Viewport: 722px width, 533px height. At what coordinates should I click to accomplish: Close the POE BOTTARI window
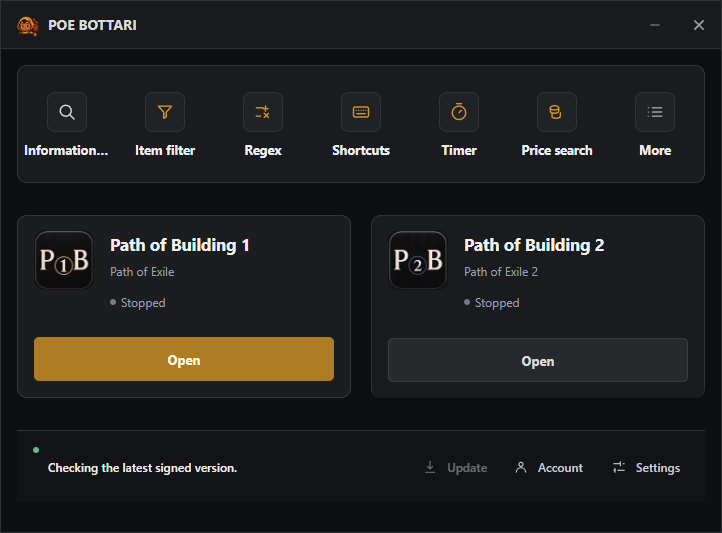[x=699, y=25]
